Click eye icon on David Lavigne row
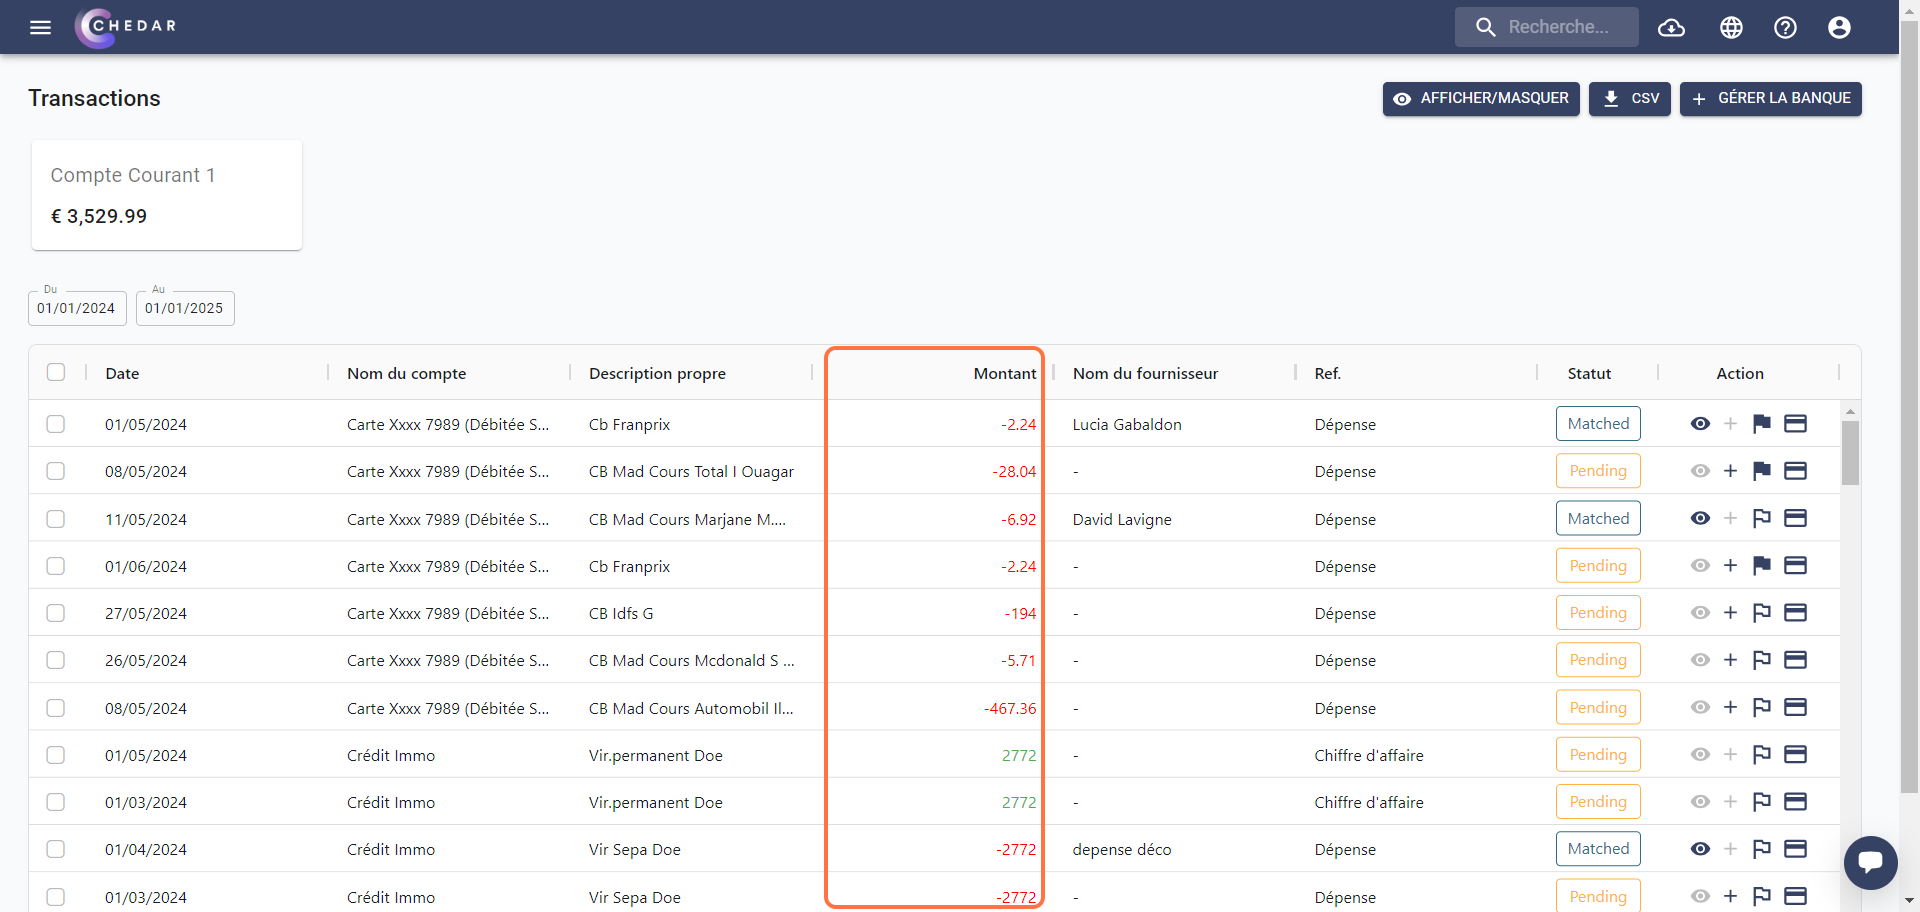1920x912 pixels. (1700, 518)
